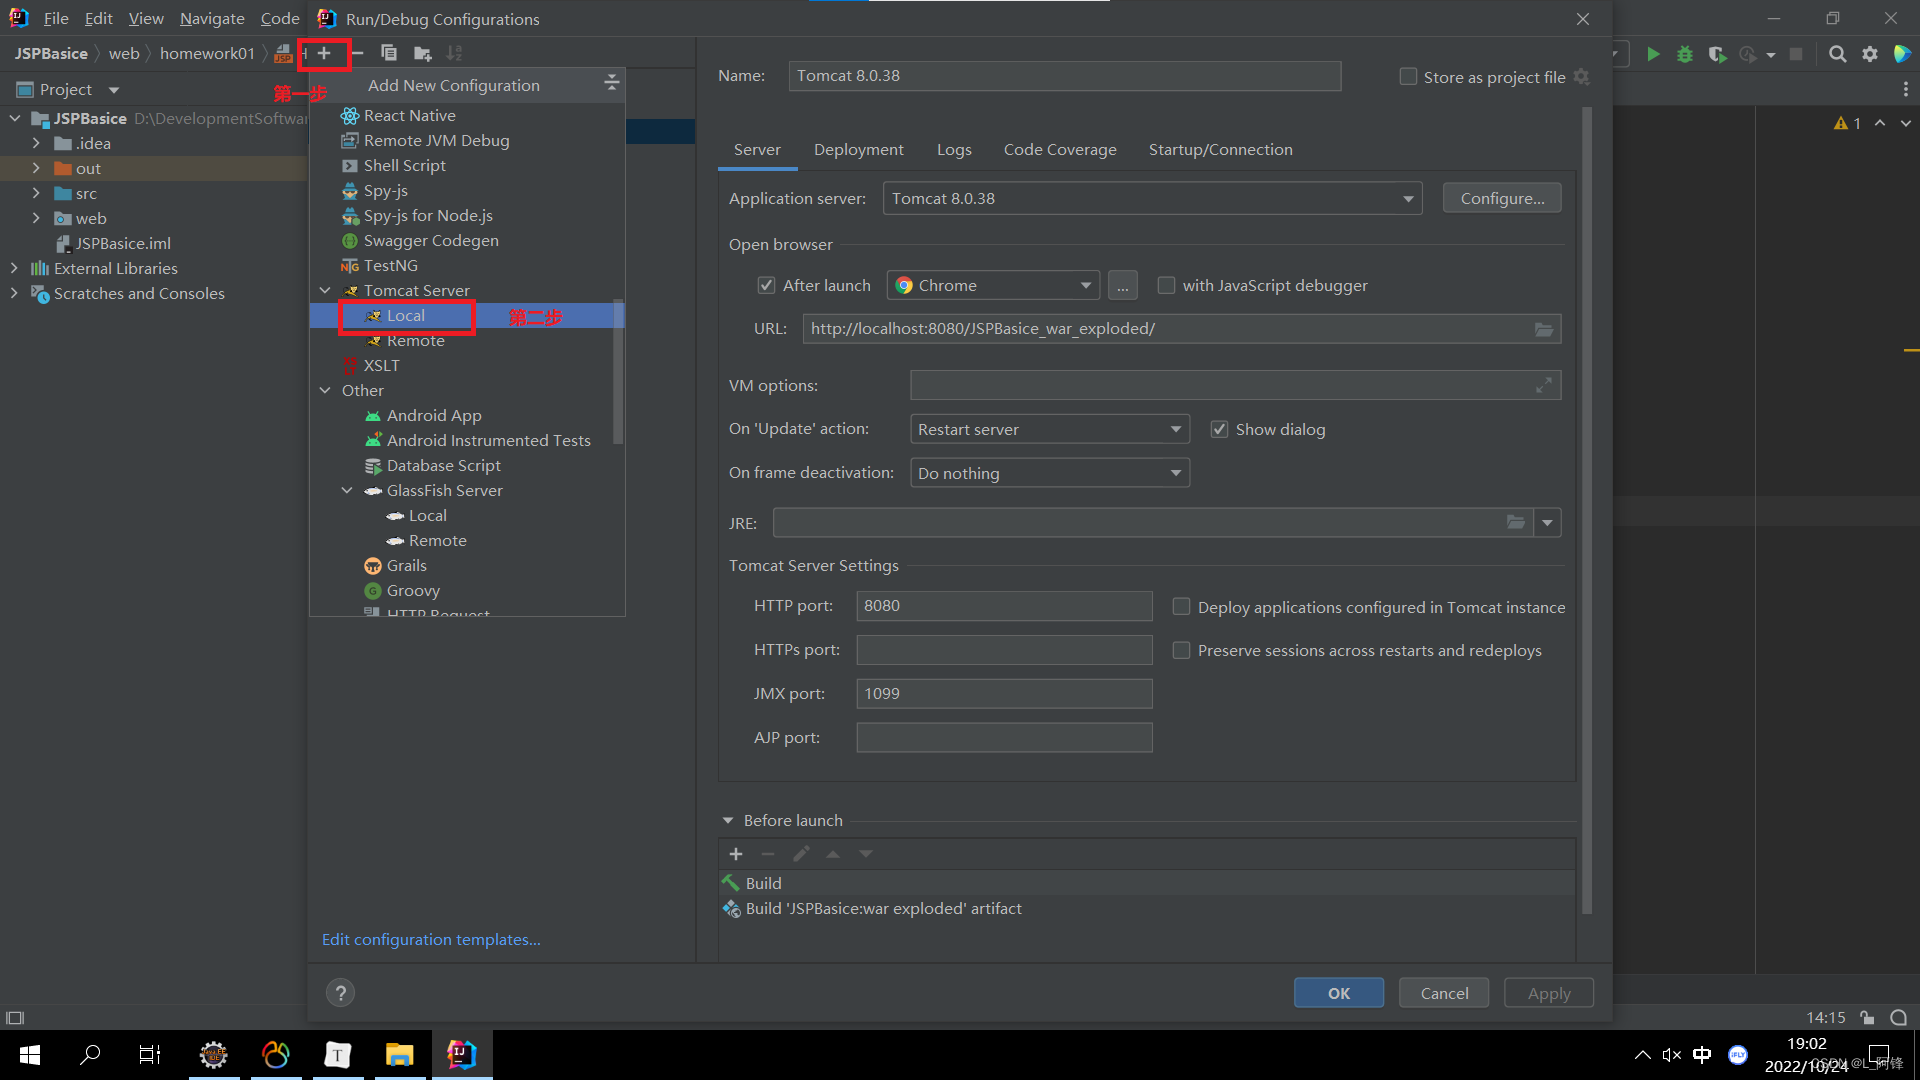Screen dimensions: 1920x1080
Task: Collapse the GlassFish Server tree node
Action: coord(347,491)
